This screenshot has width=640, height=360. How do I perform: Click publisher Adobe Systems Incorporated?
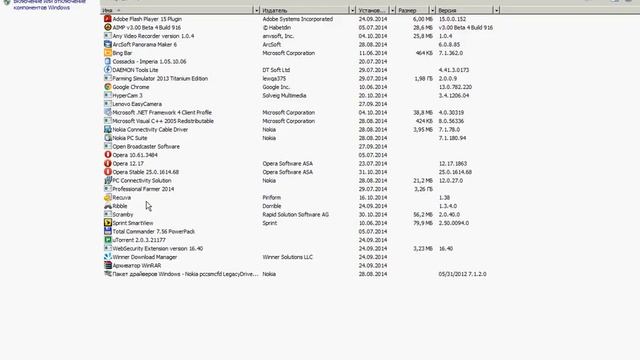tap(298, 19)
